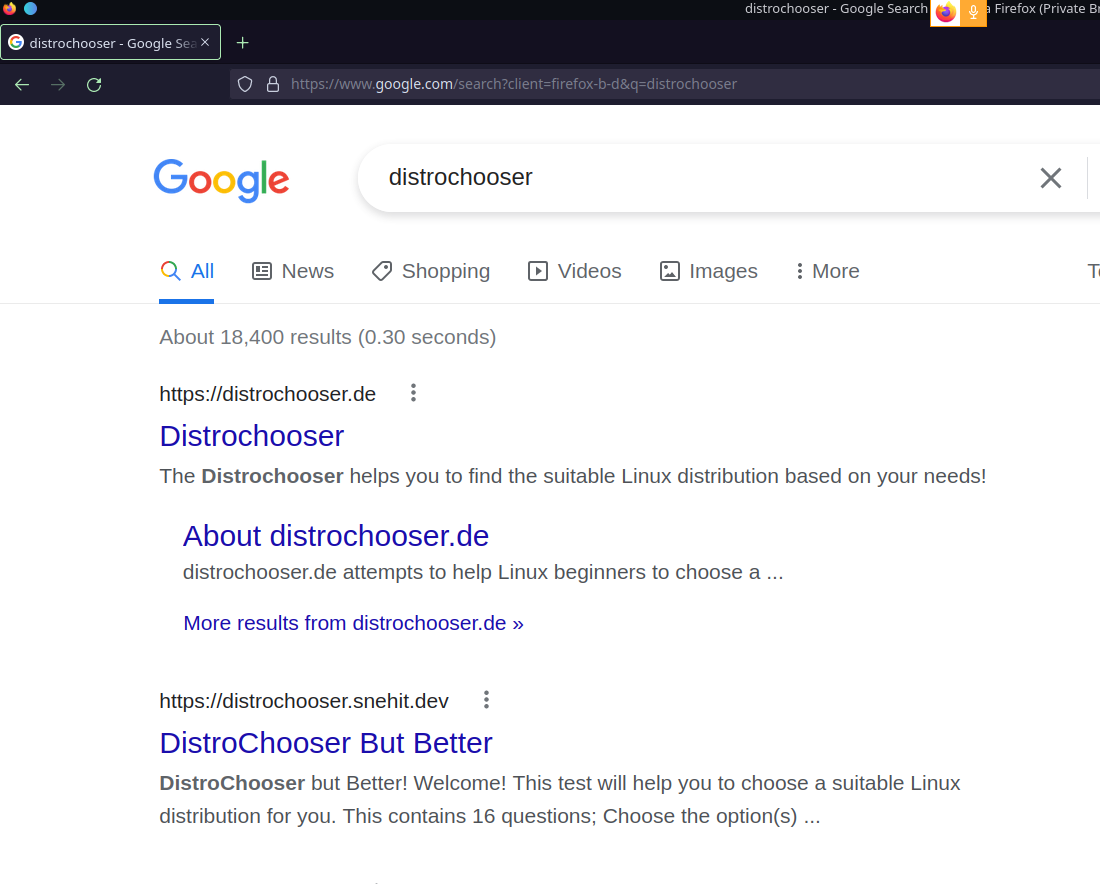The width and height of the screenshot is (1100, 884).
Task: Switch to the News tab
Action: [293, 271]
